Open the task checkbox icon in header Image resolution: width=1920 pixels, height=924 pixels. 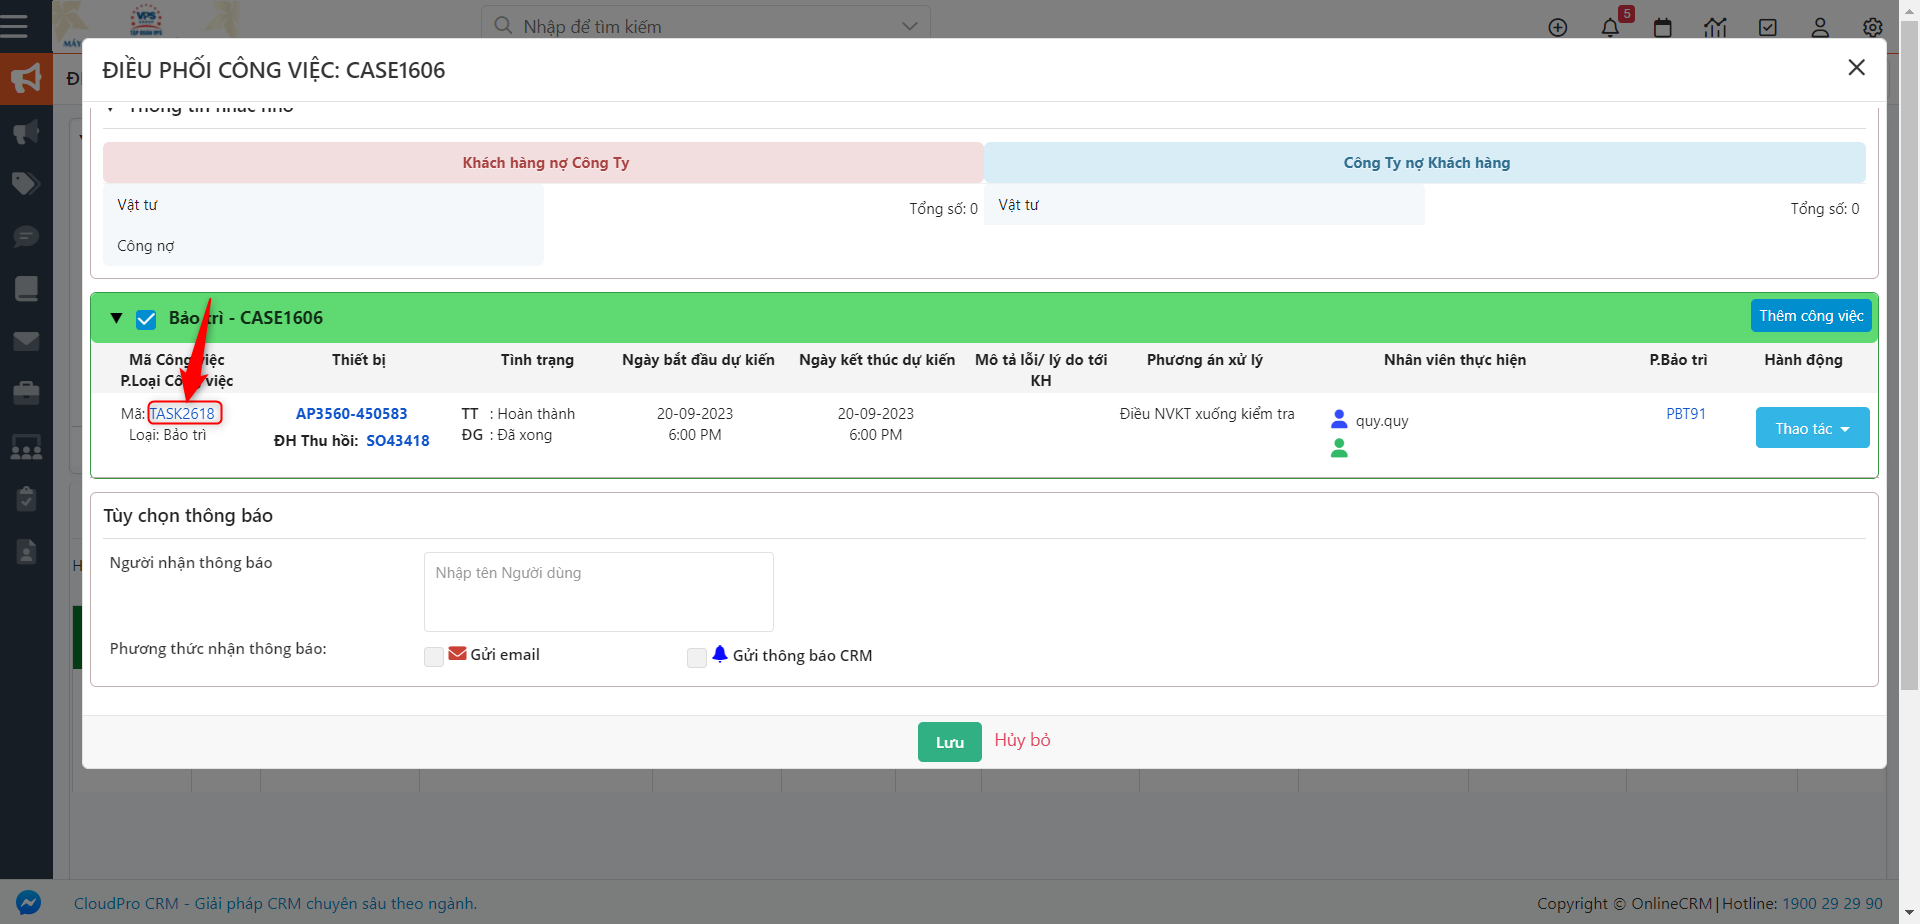(x=1768, y=27)
